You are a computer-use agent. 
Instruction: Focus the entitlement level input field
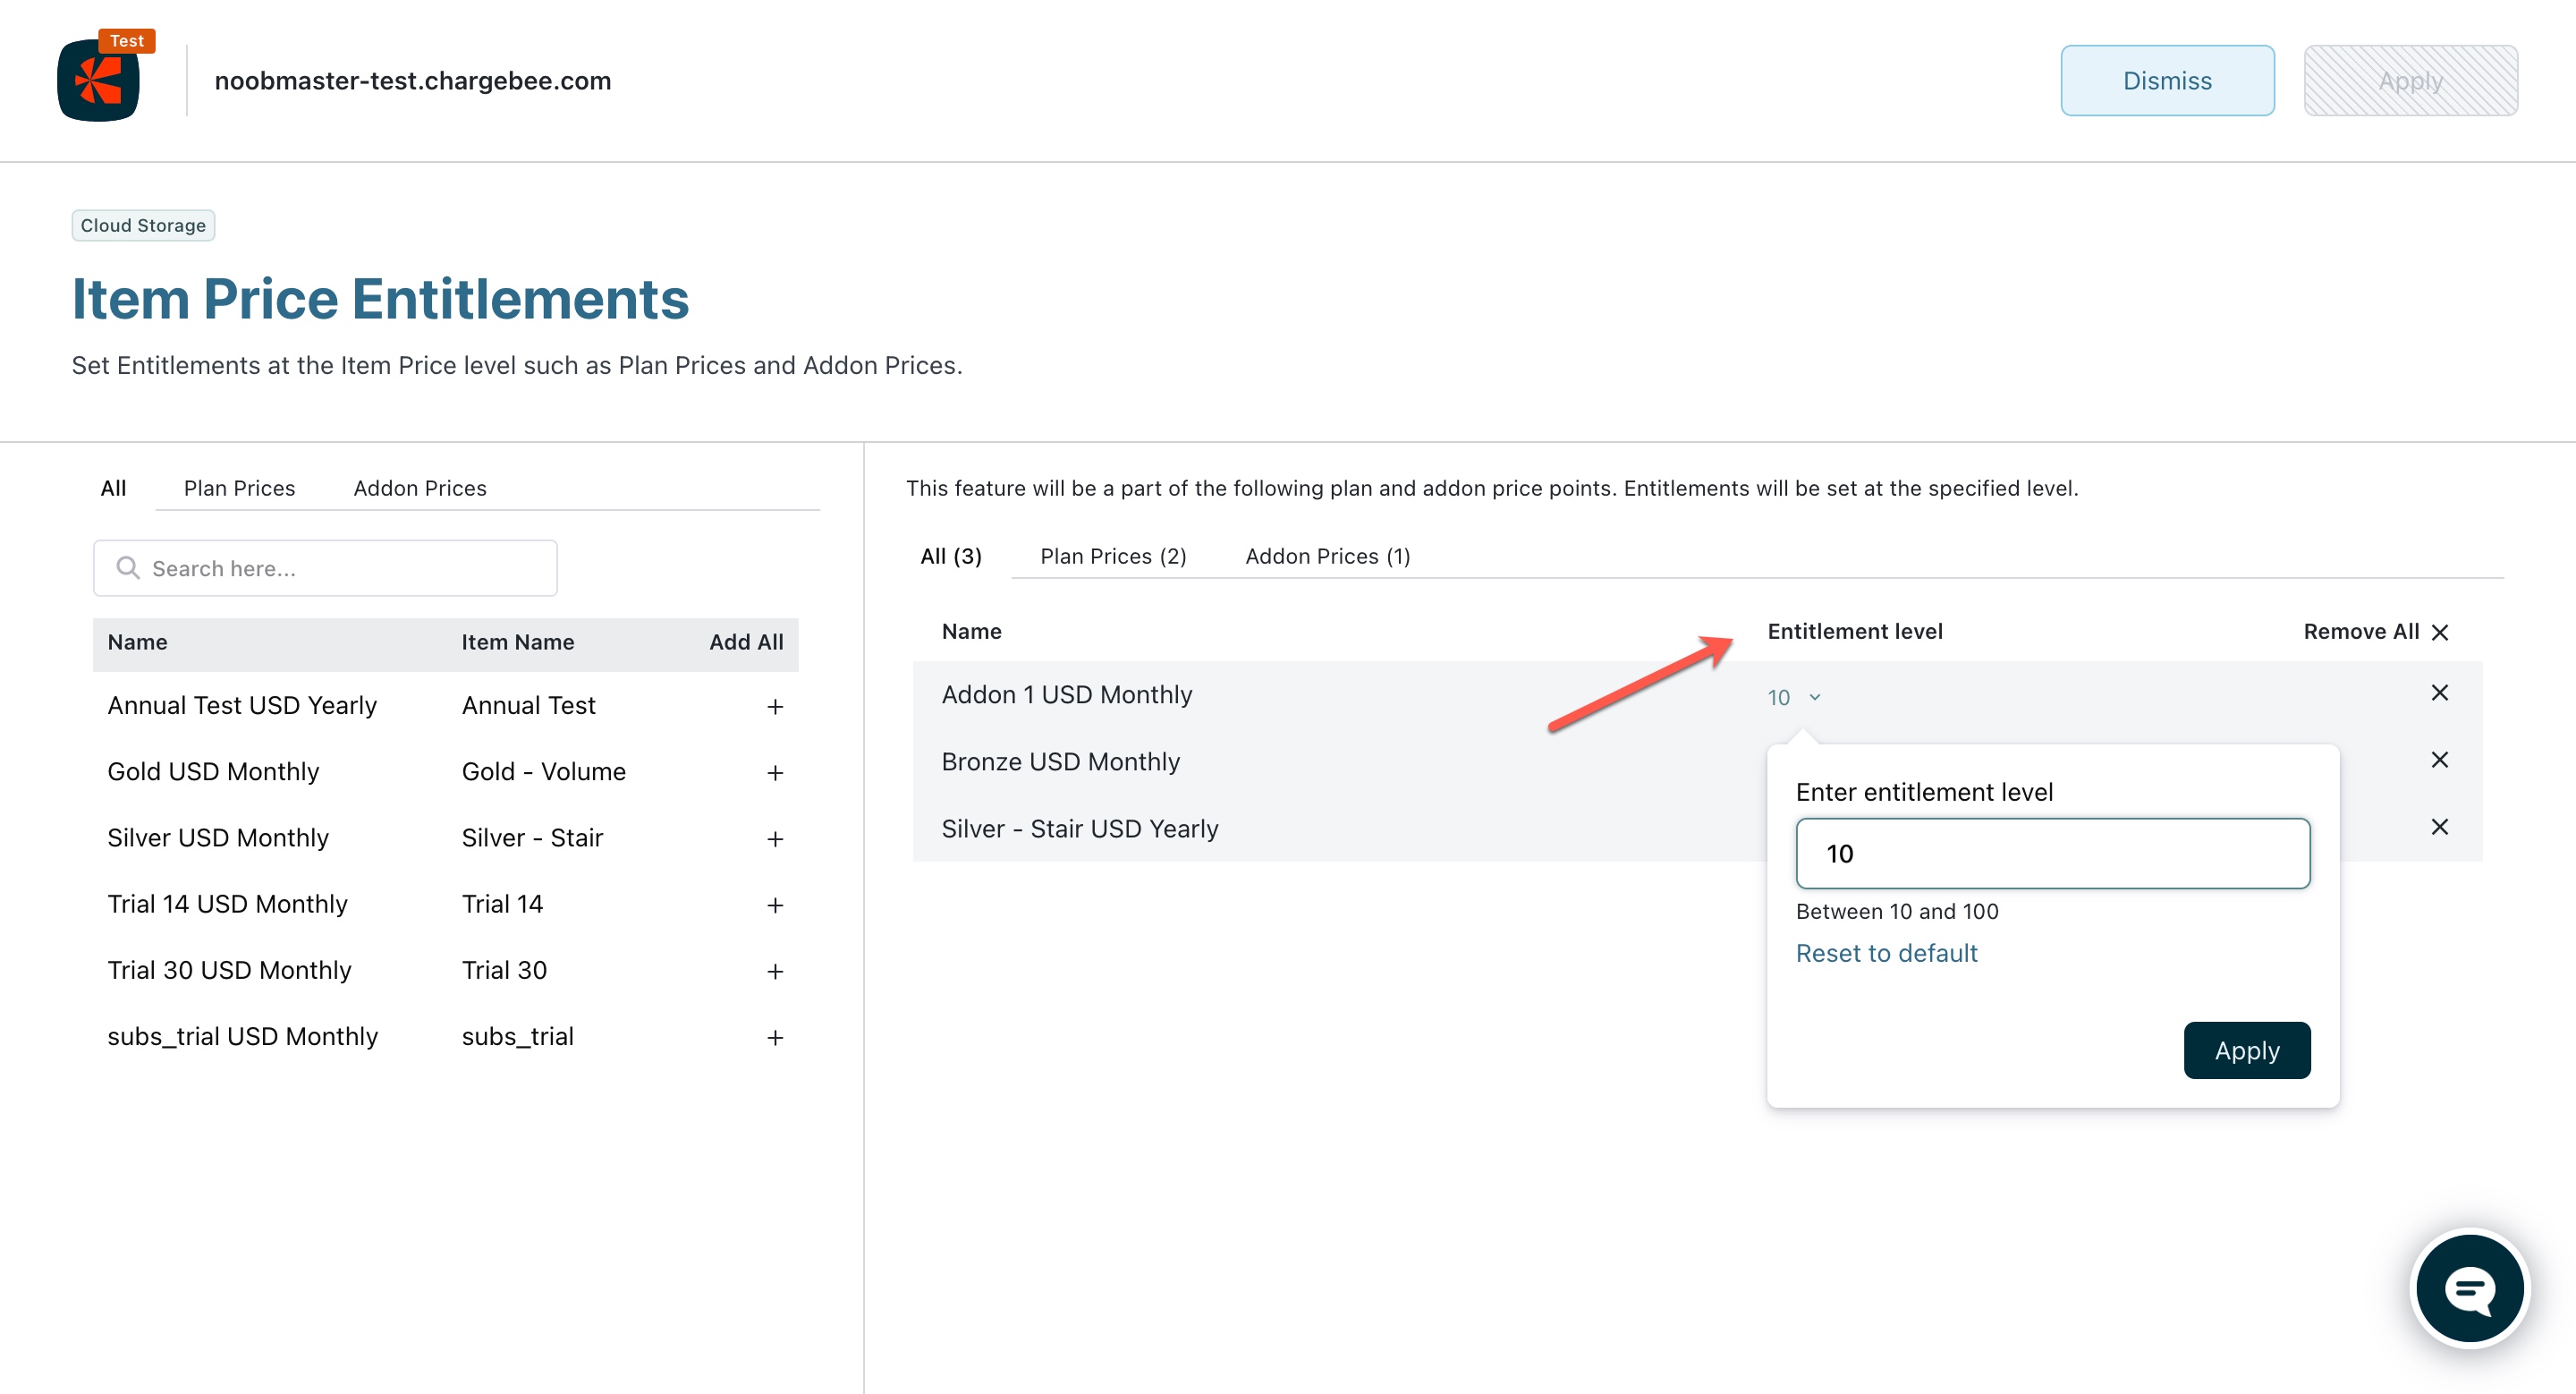(x=2052, y=853)
